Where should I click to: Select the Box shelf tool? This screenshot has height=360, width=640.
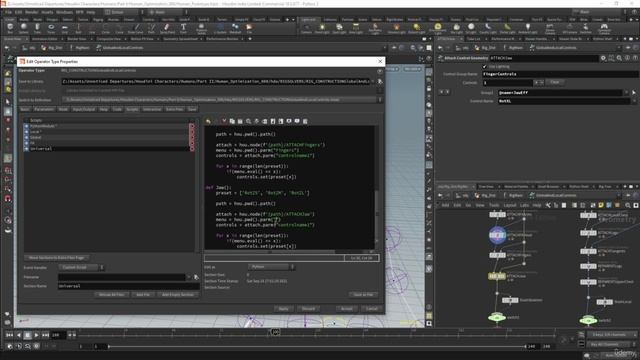point(10,28)
